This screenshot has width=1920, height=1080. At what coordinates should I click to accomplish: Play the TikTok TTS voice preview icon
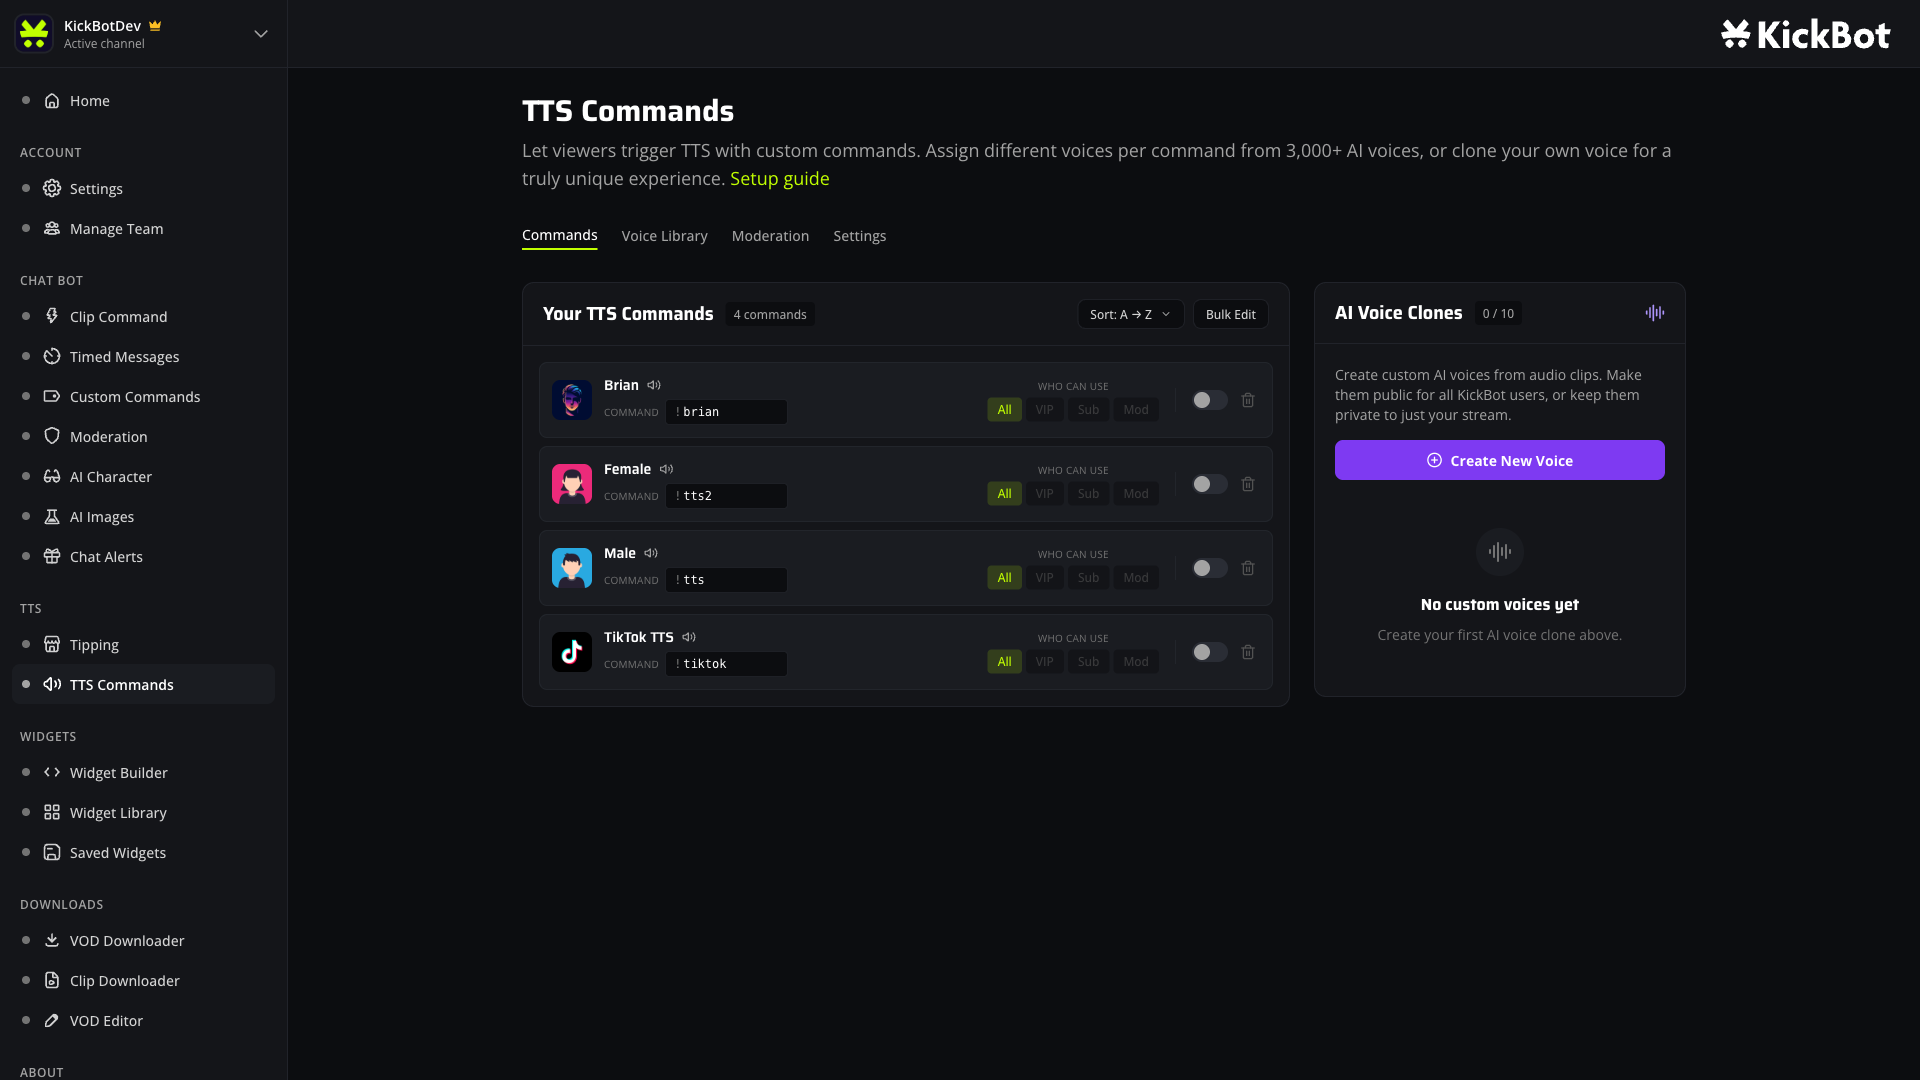pos(689,637)
